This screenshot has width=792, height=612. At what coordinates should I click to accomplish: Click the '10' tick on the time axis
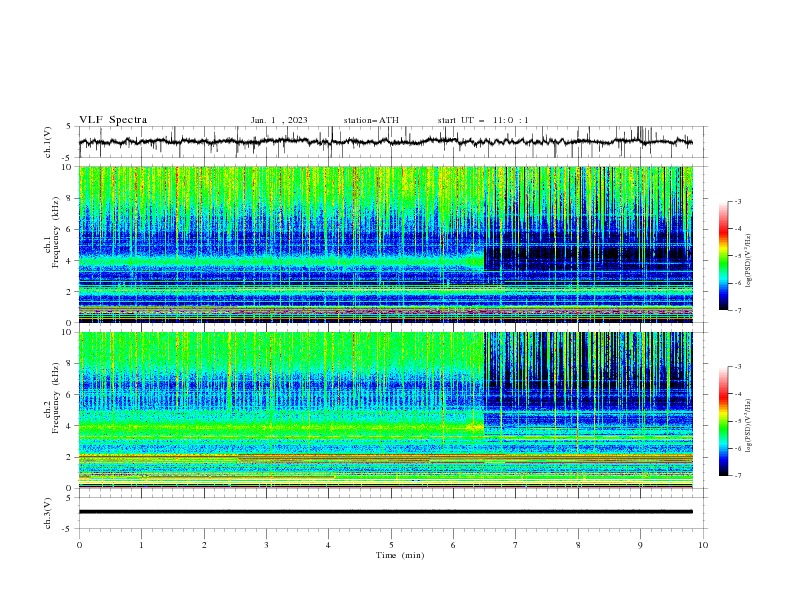pyautogui.click(x=703, y=545)
